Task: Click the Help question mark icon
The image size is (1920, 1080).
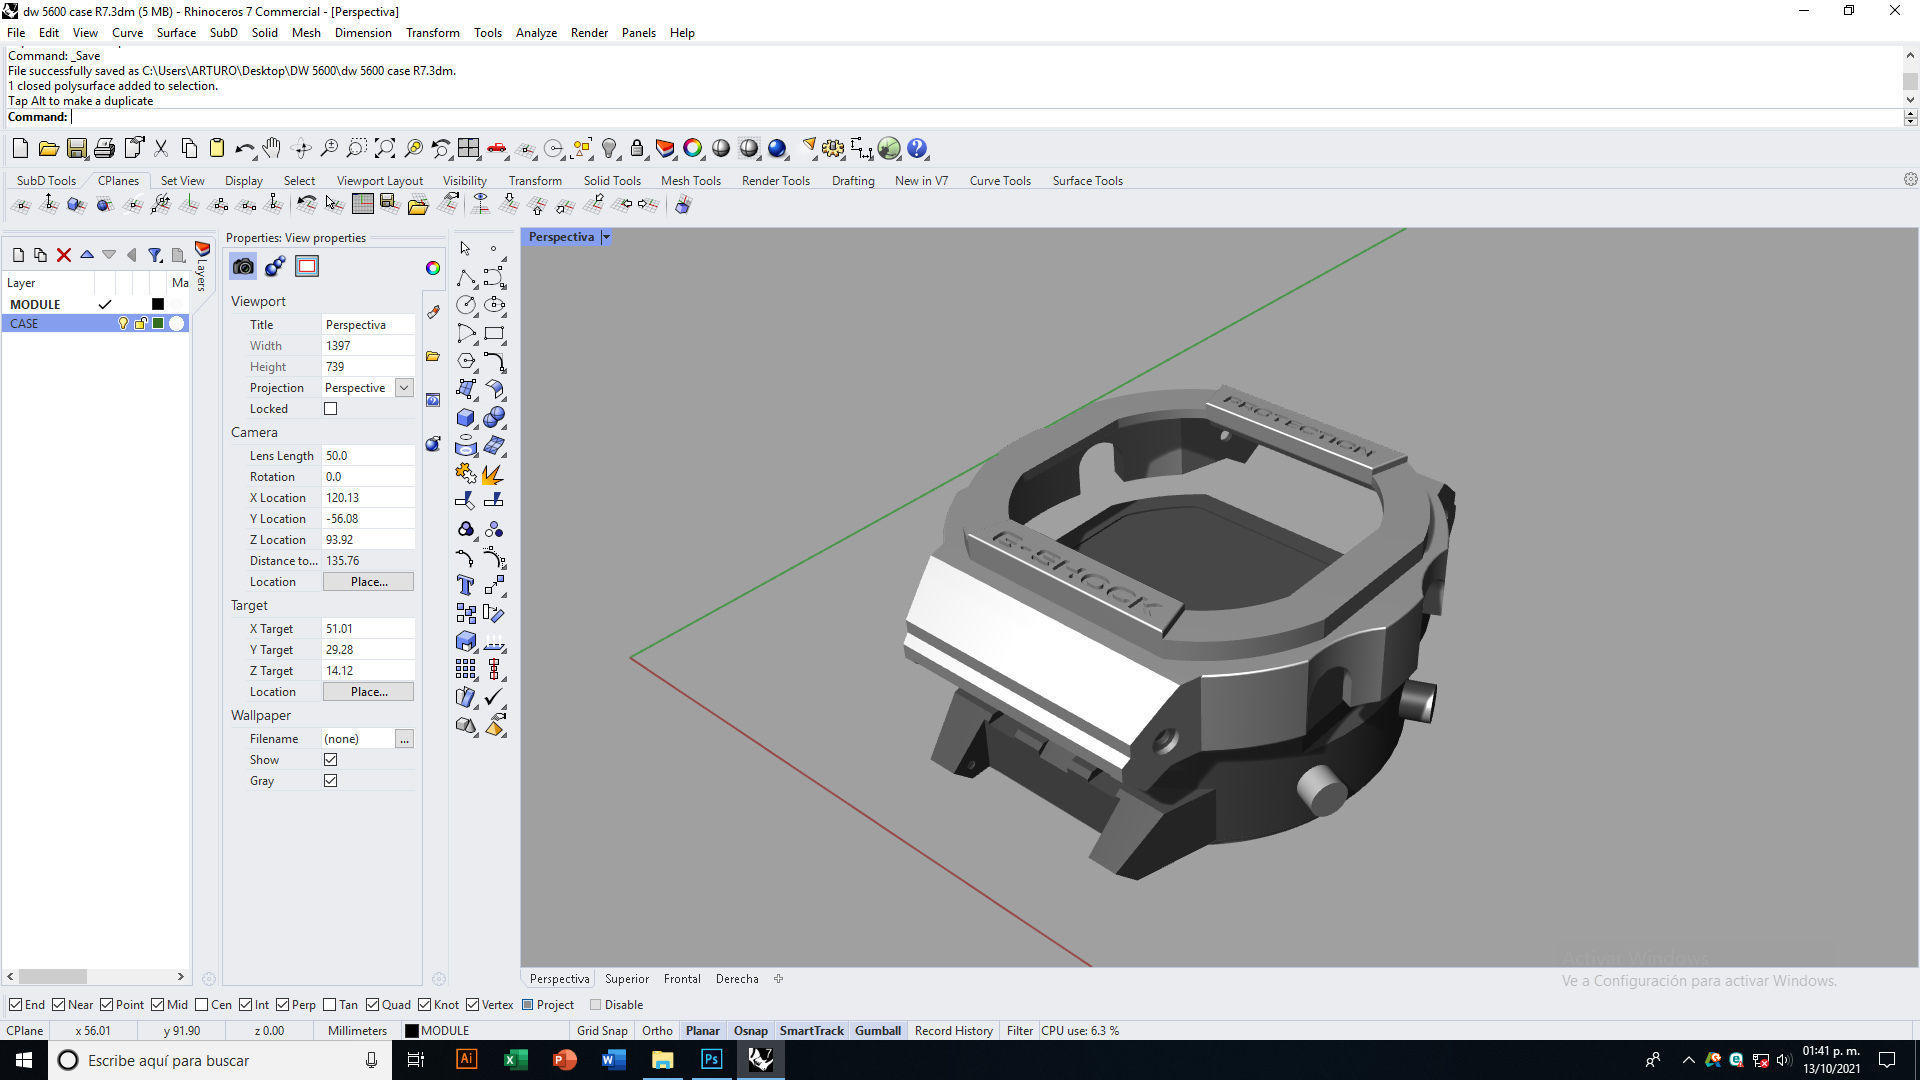Action: [917, 149]
